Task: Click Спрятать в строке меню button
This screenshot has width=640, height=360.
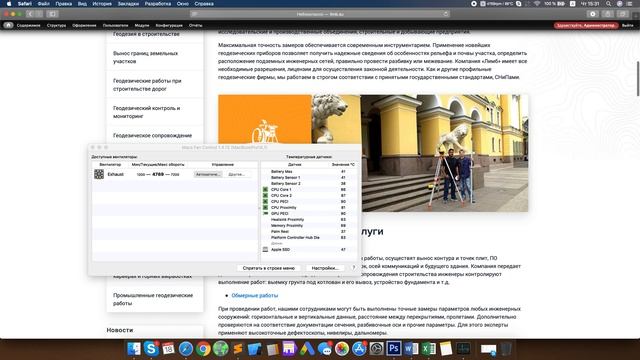Action: pos(269,268)
